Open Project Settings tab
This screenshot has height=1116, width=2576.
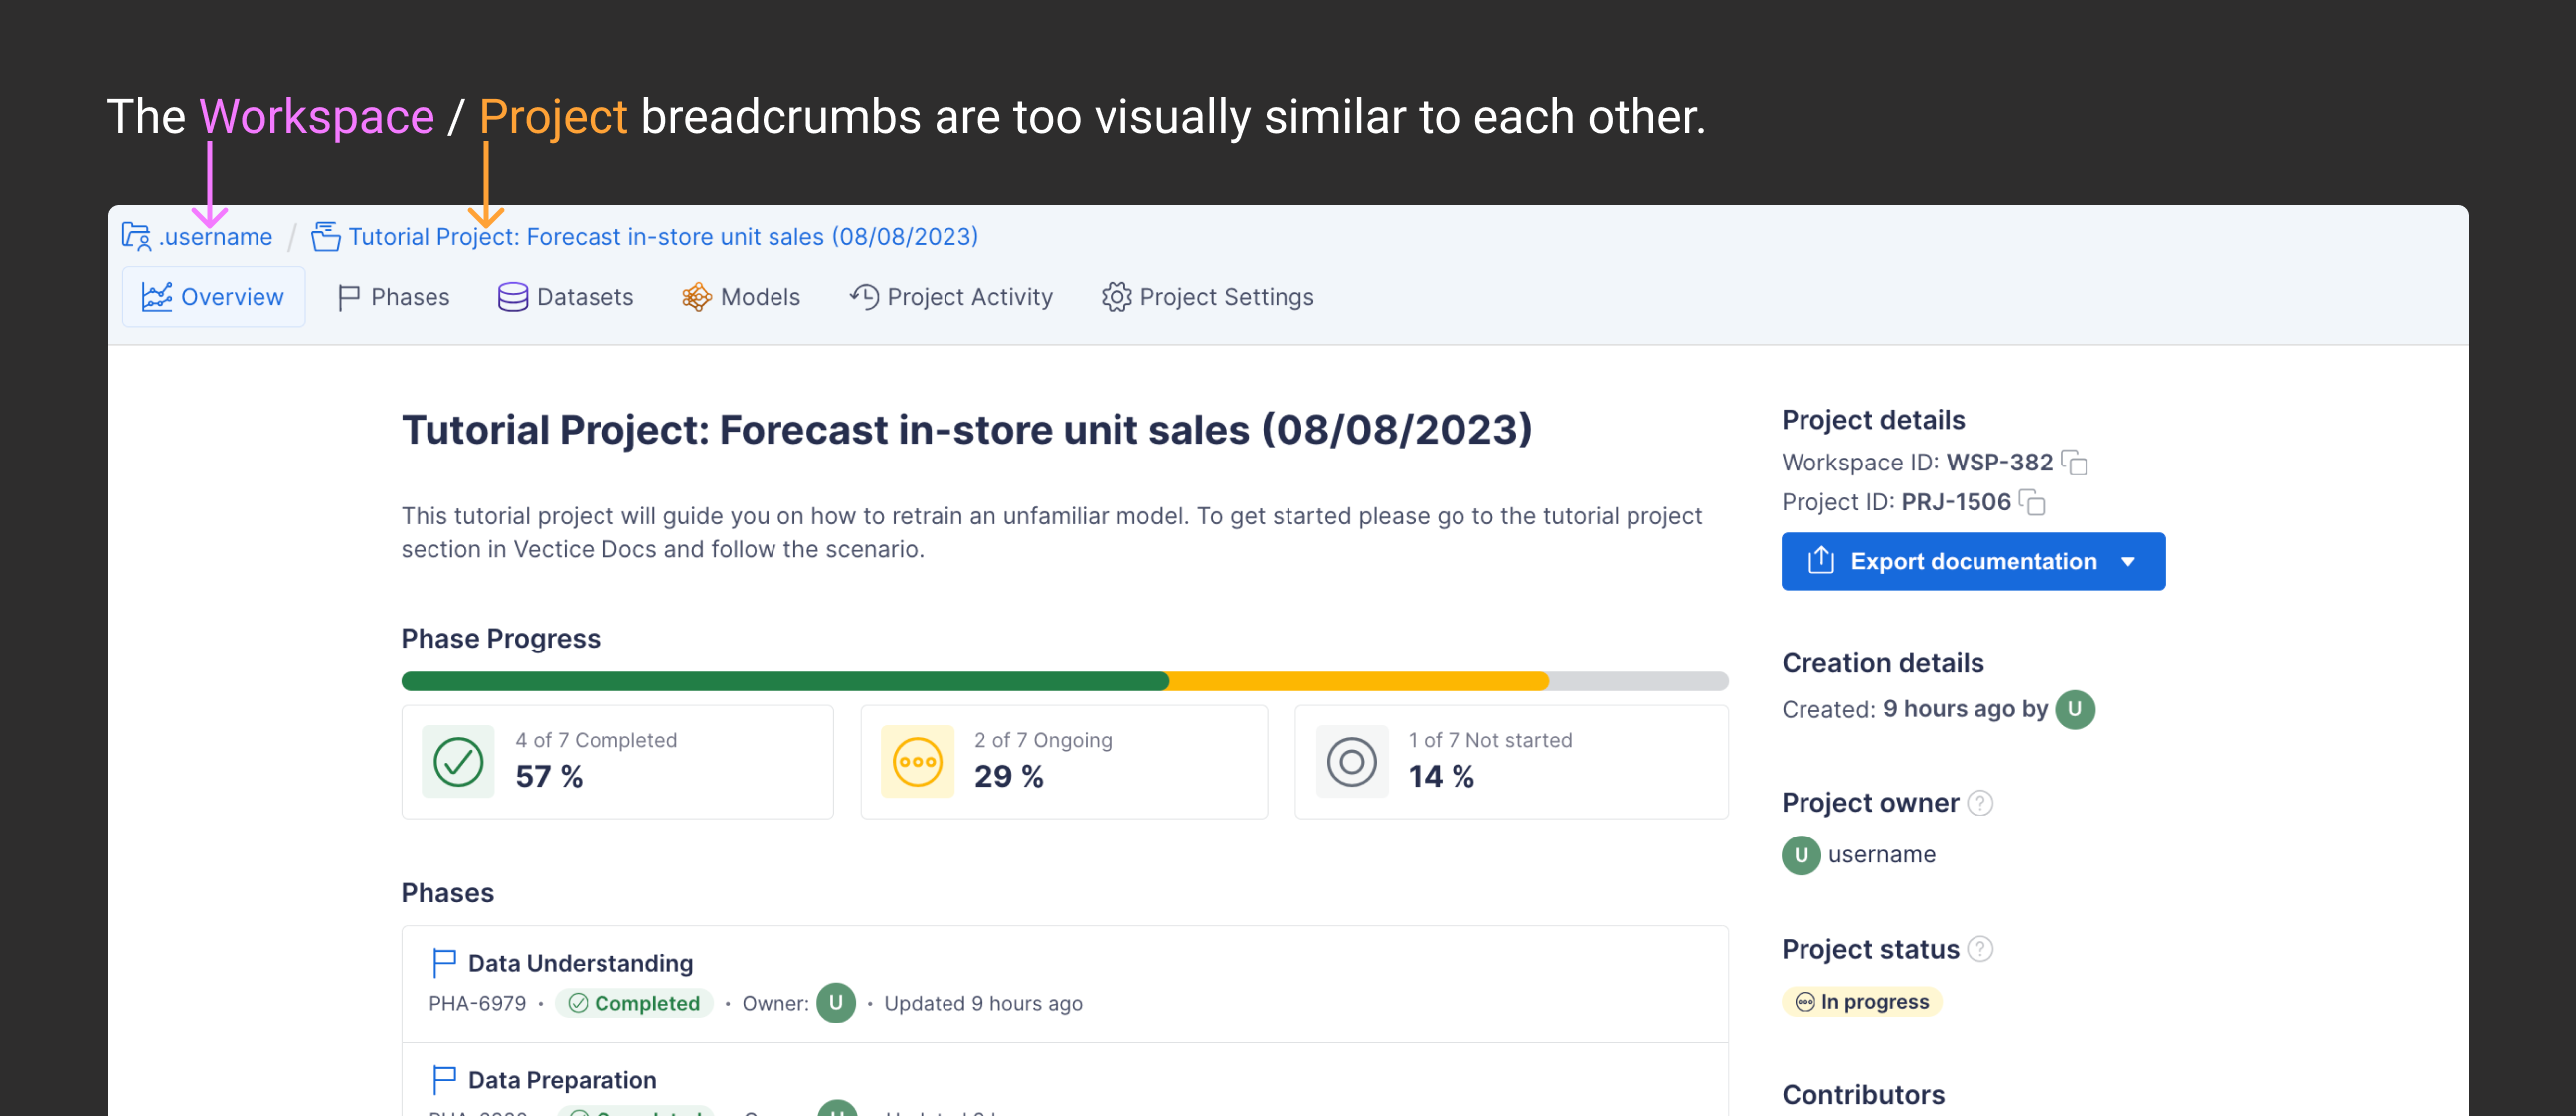point(1208,297)
